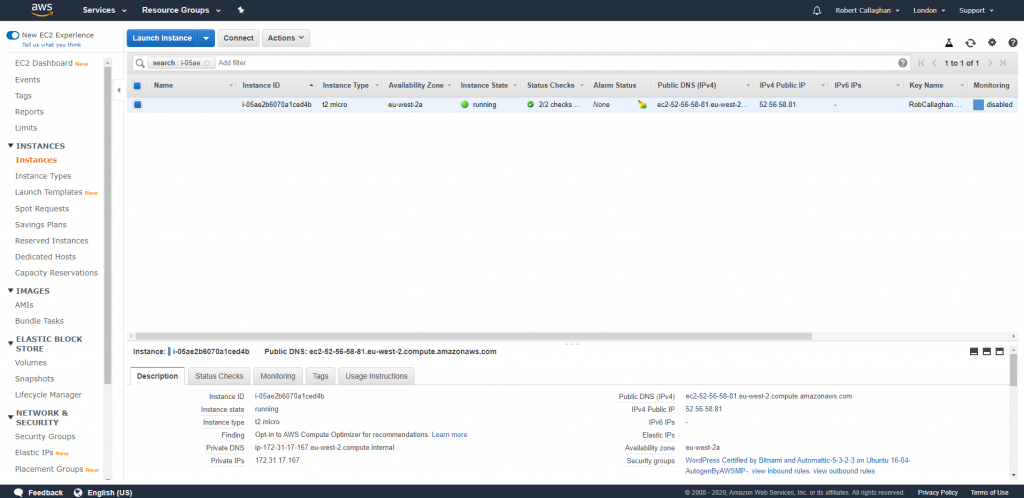Viewport: 1024px width, 498px height.
Task: Open Terms of Use link
Action: coord(989,493)
